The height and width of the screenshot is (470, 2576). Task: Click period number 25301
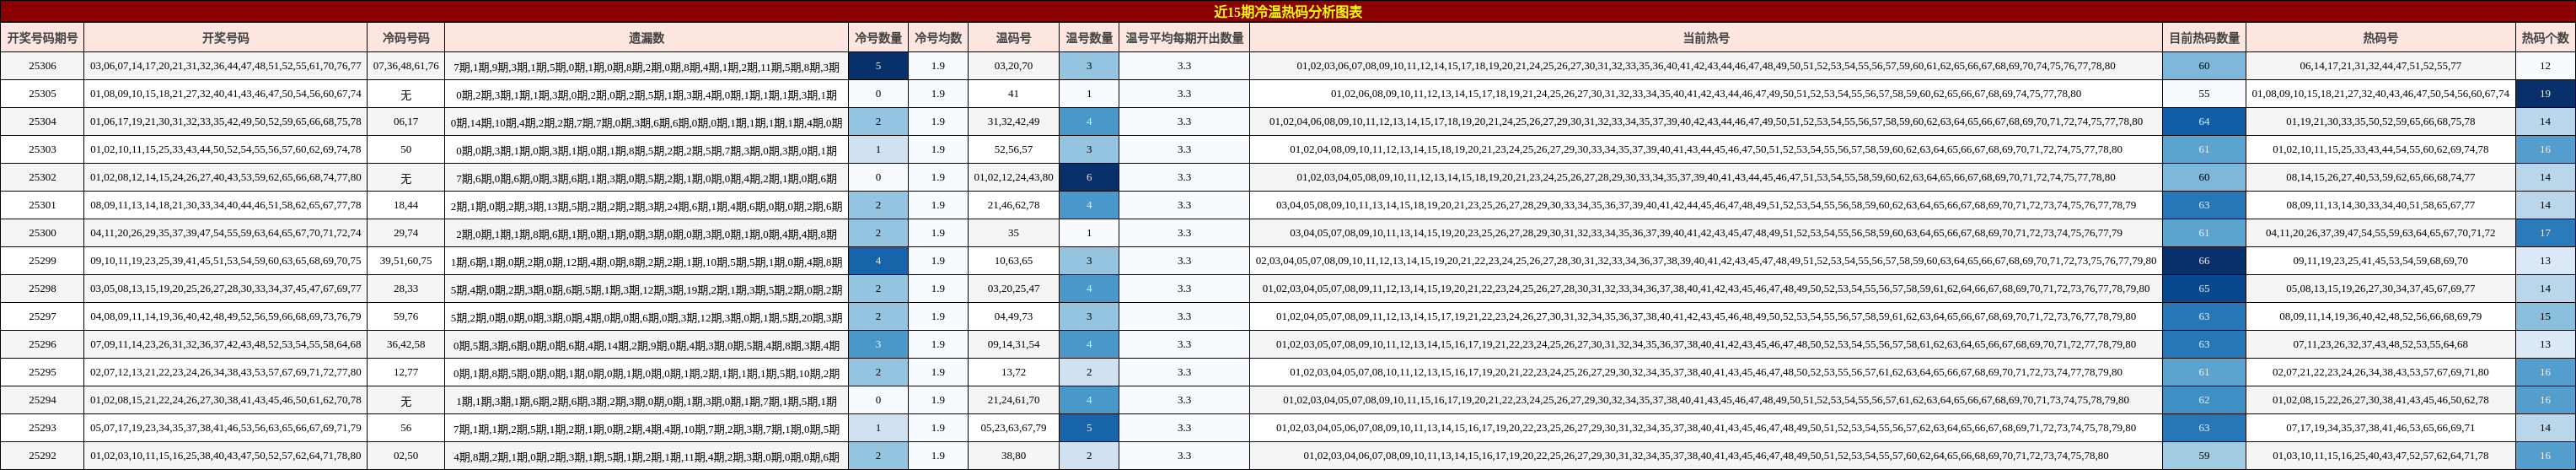[x=42, y=205]
